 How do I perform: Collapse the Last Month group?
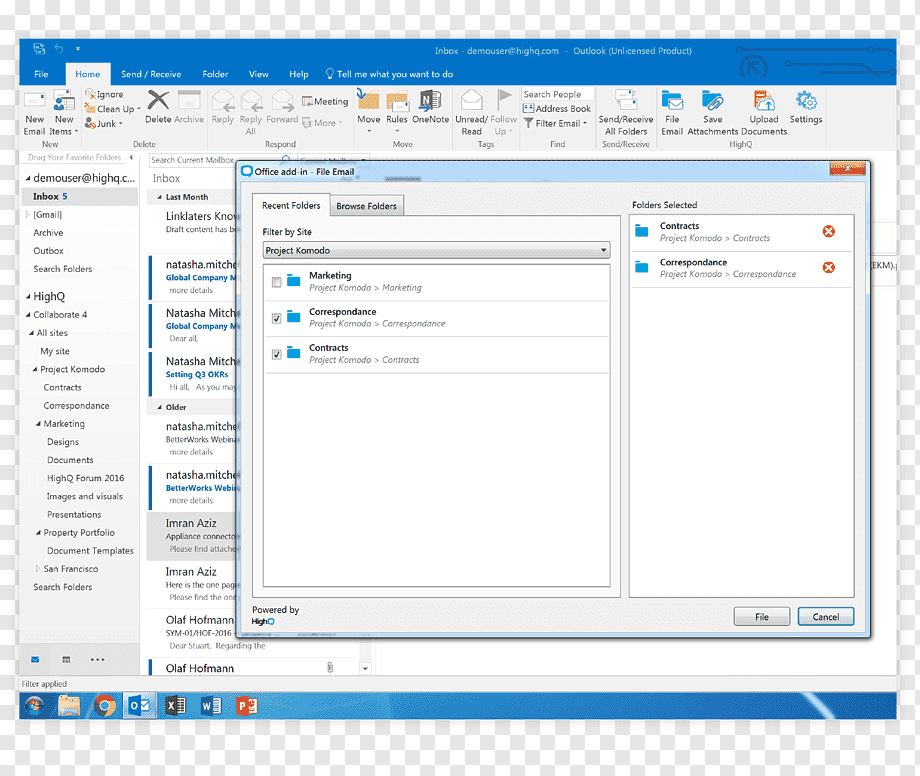(x=160, y=197)
